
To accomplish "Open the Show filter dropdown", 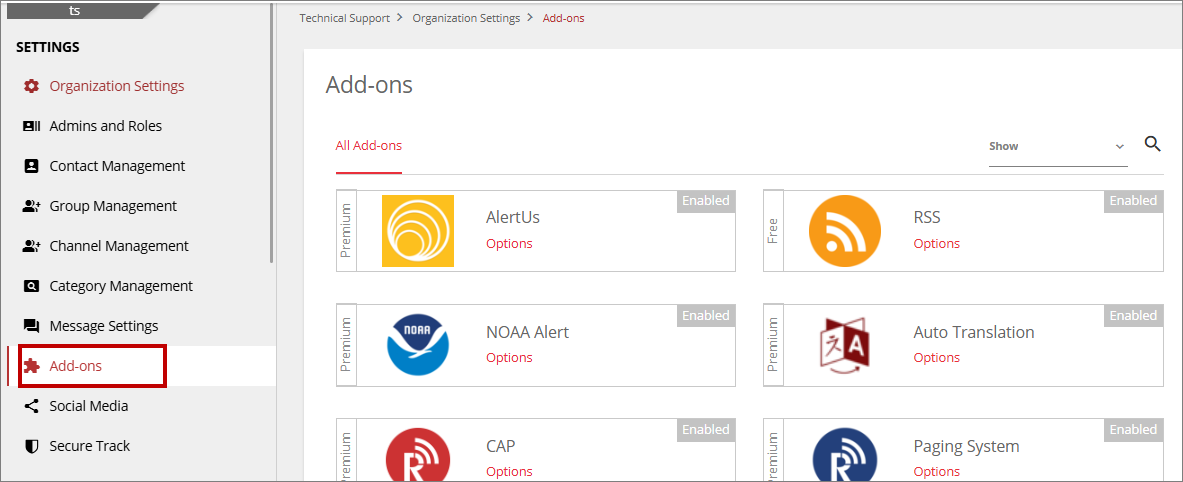I will pyautogui.click(x=1058, y=146).
